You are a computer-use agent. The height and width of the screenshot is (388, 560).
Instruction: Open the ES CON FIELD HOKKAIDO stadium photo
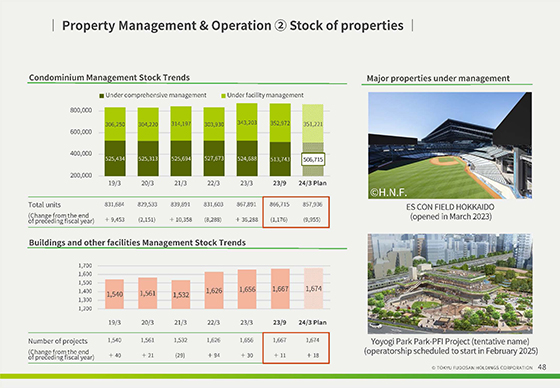coord(450,145)
